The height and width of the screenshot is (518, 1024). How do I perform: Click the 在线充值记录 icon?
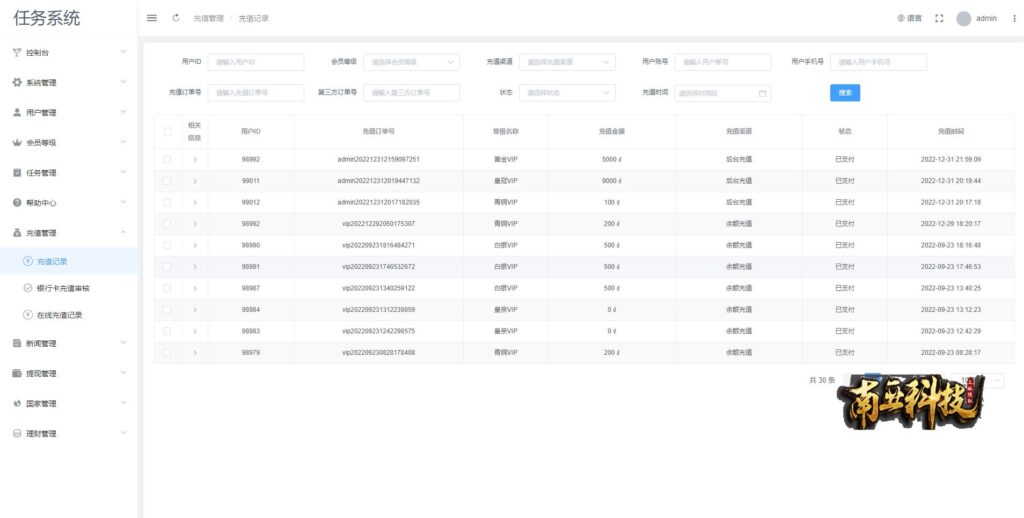click(27, 315)
